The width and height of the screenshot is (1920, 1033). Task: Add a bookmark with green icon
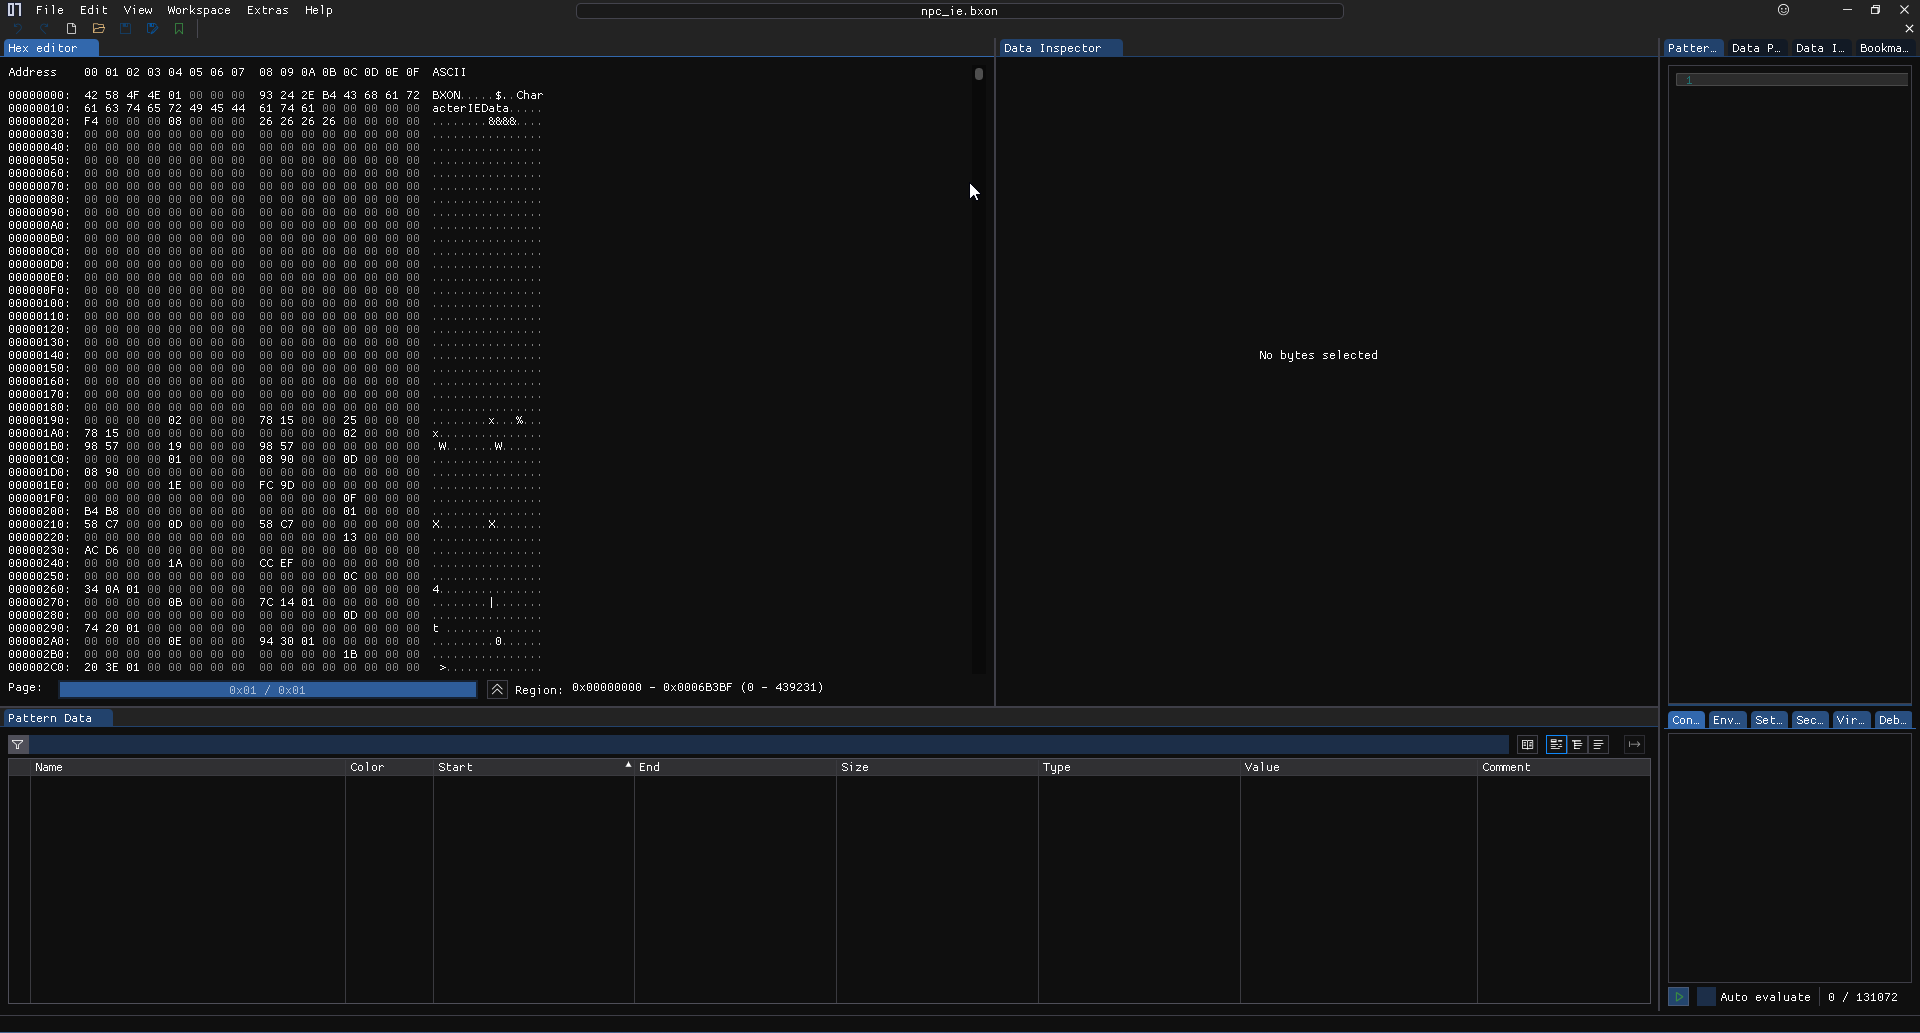tap(179, 29)
